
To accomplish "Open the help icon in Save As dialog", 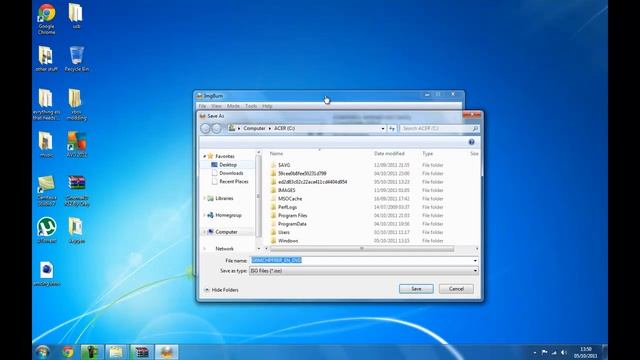I will [x=471, y=142].
